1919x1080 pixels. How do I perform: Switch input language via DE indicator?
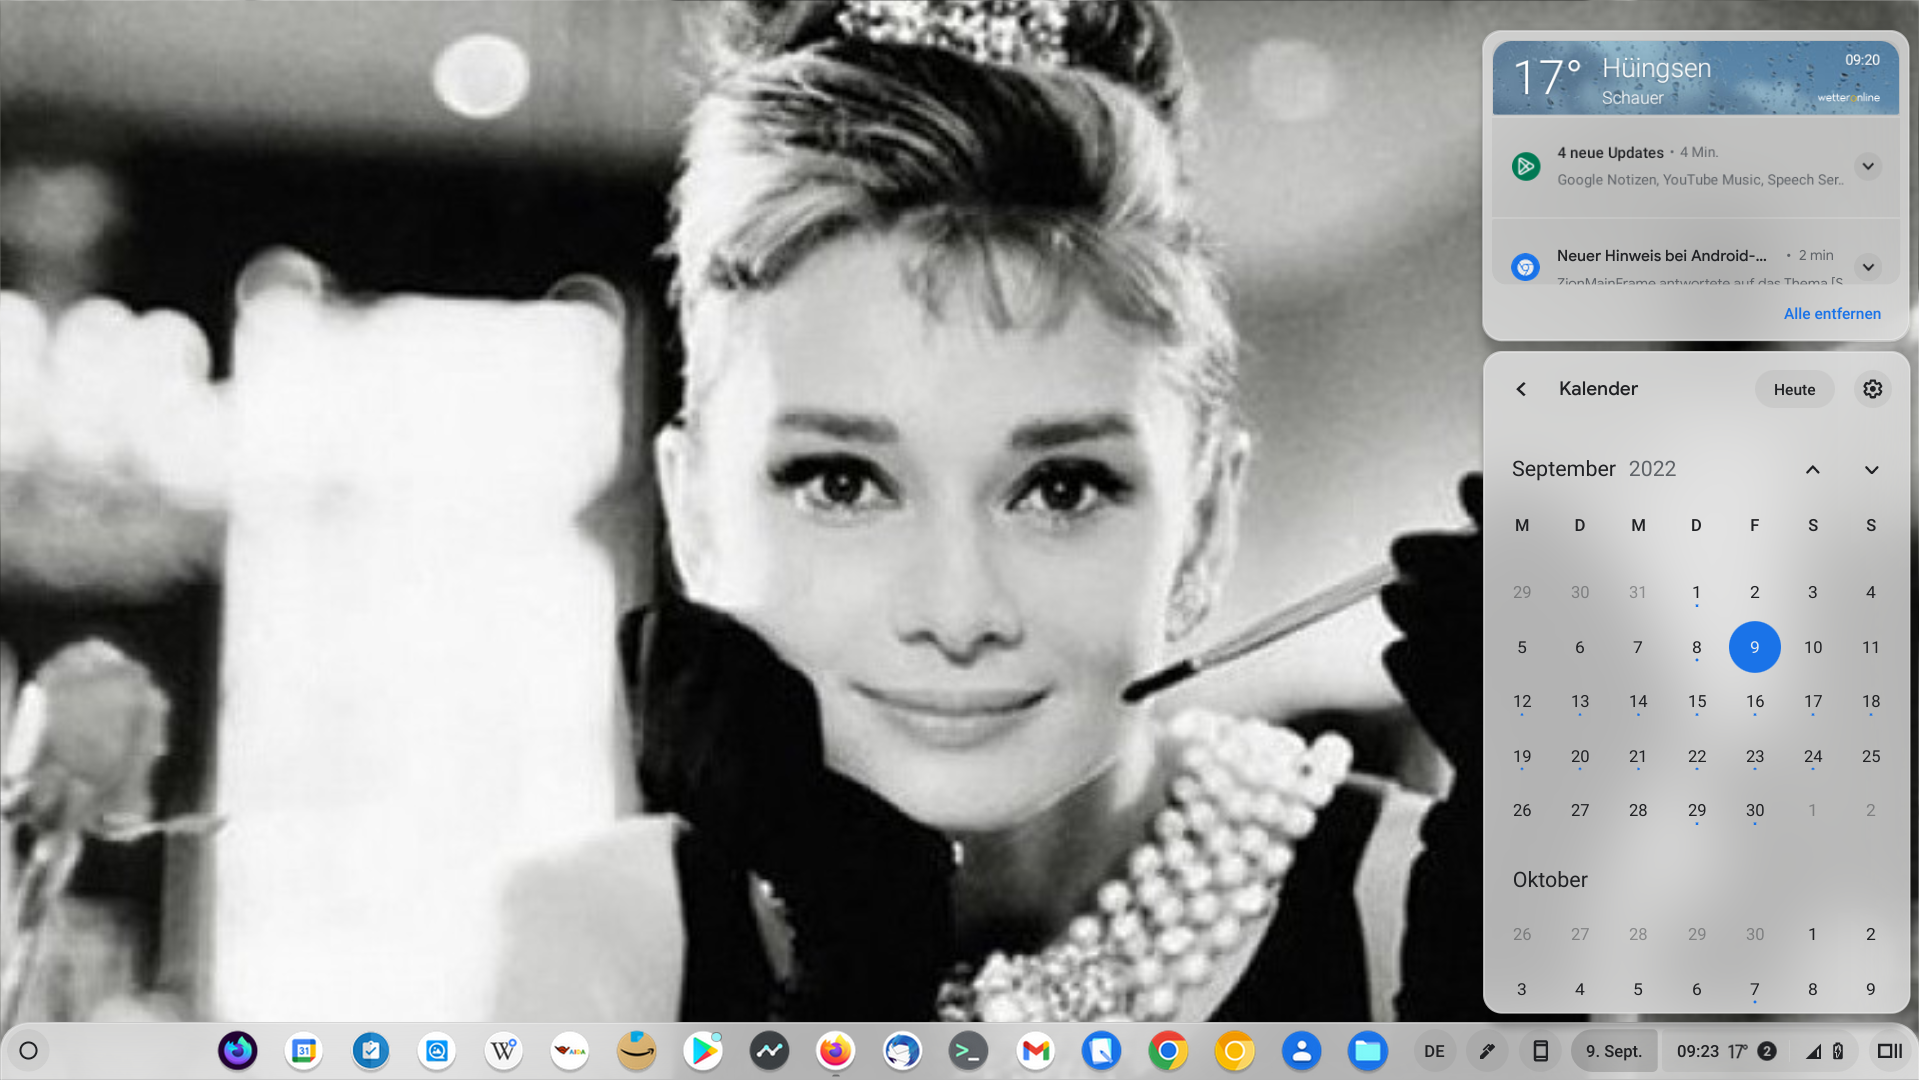click(x=1434, y=1051)
